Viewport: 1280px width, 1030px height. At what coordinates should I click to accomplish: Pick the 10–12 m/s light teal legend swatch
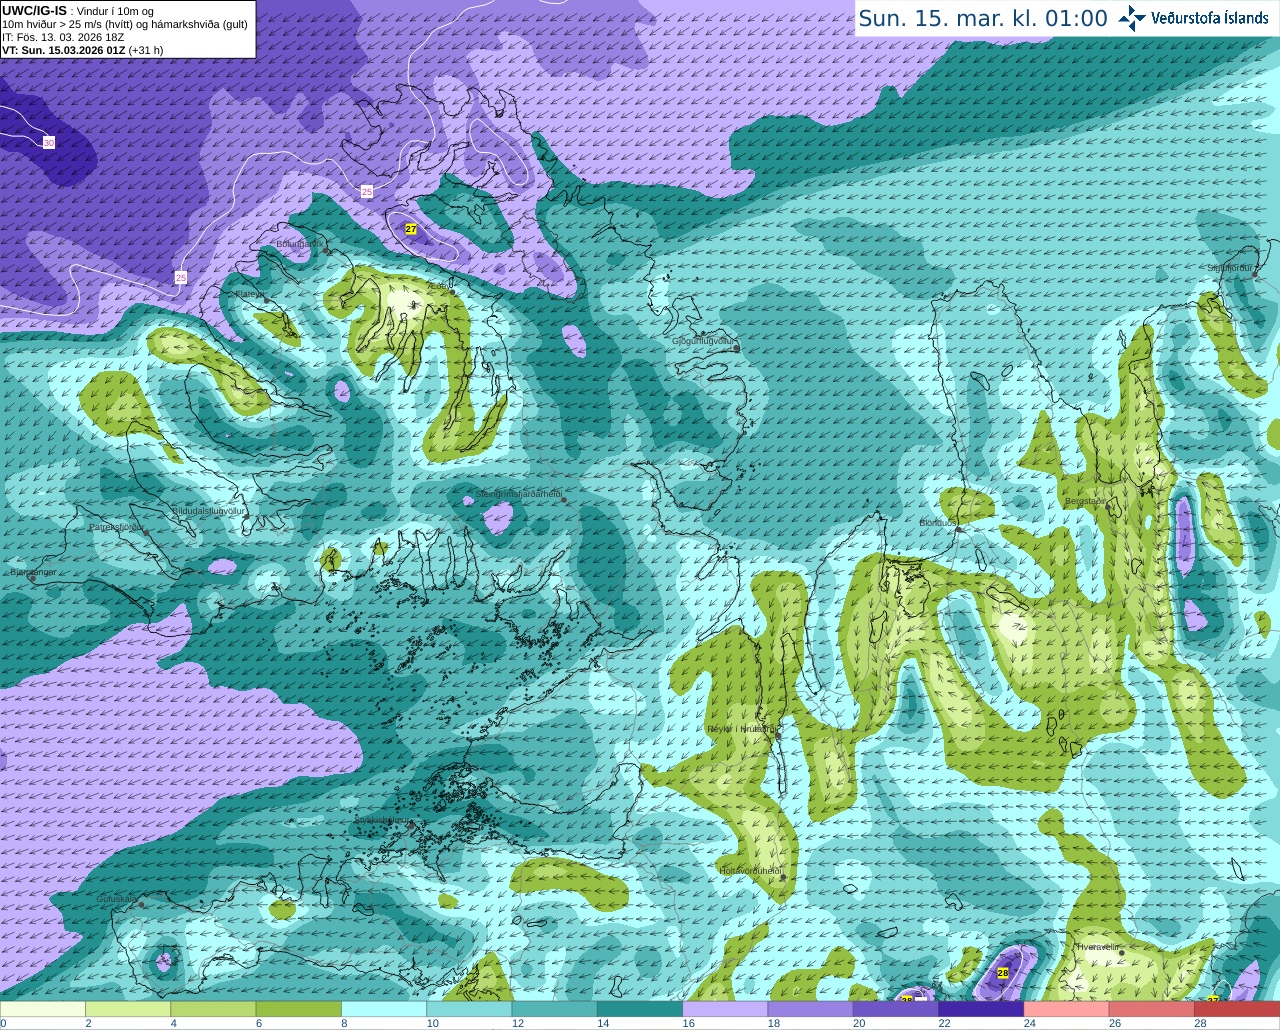tap(469, 1009)
